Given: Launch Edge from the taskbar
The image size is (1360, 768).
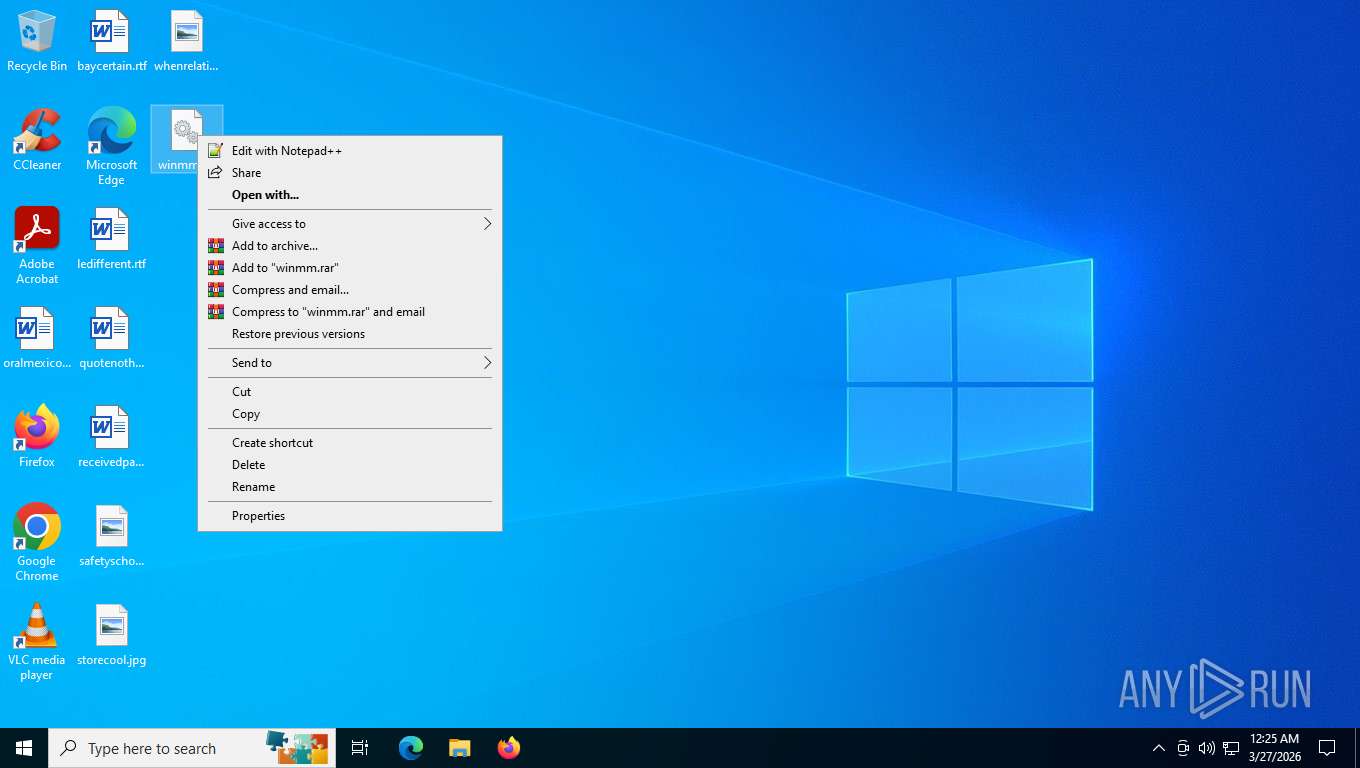Looking at the screenshot, I should pos(411,748).
